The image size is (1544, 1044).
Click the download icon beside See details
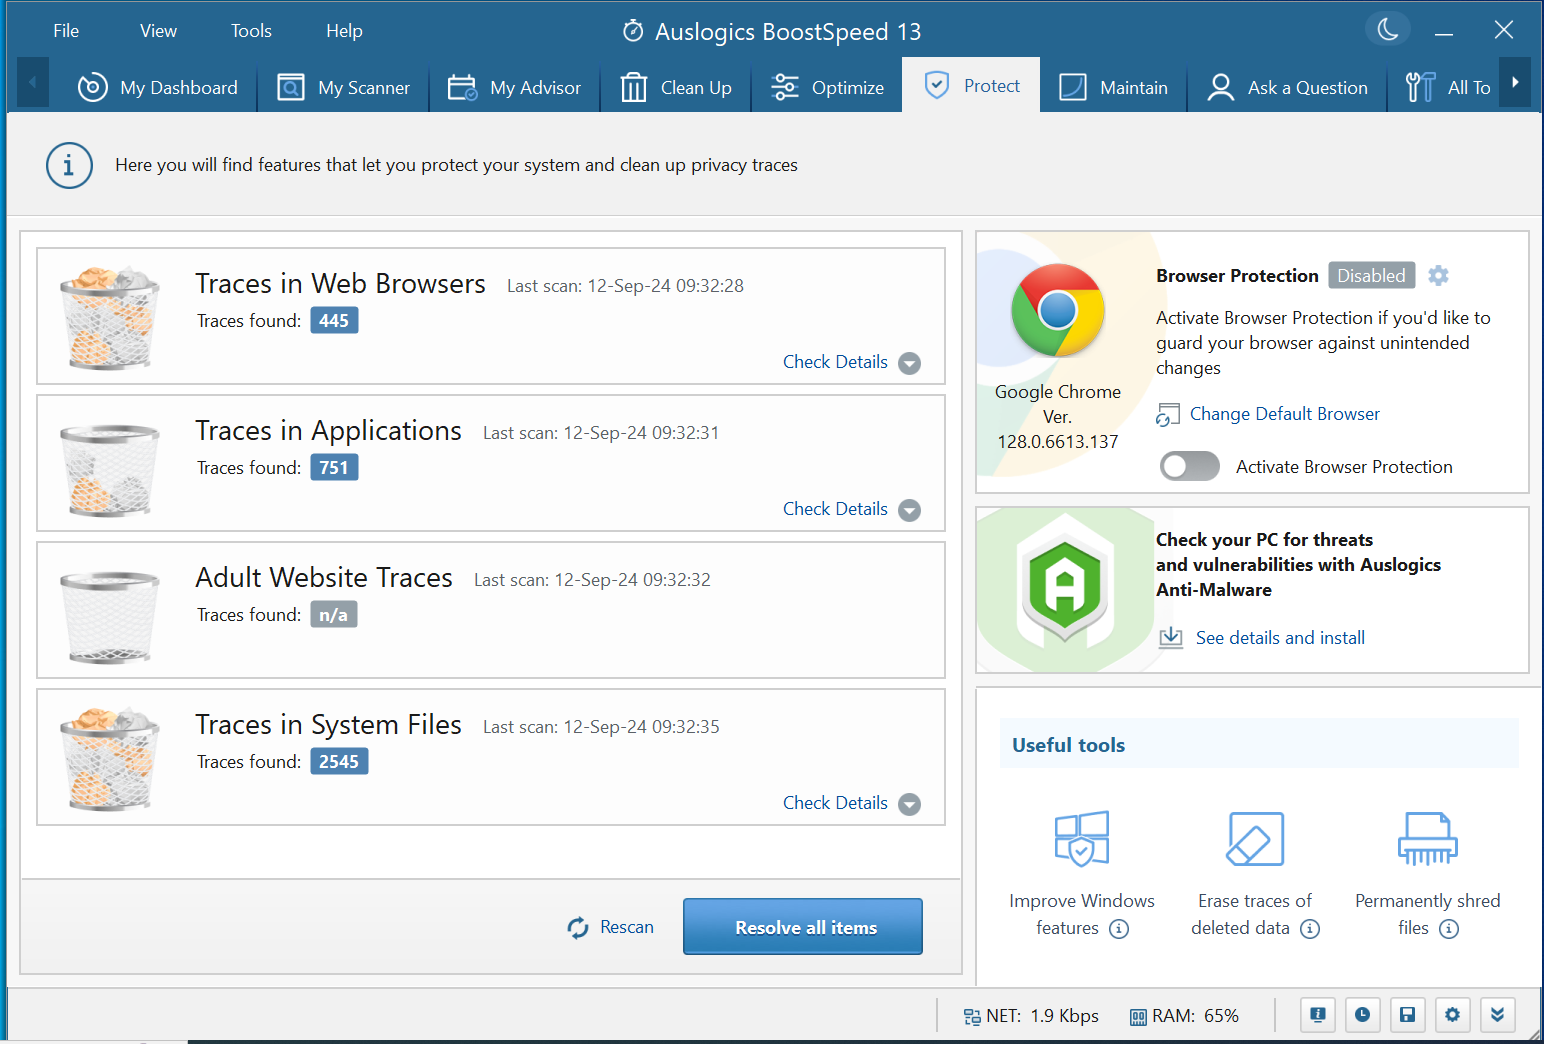click(x=1171, y=638)
